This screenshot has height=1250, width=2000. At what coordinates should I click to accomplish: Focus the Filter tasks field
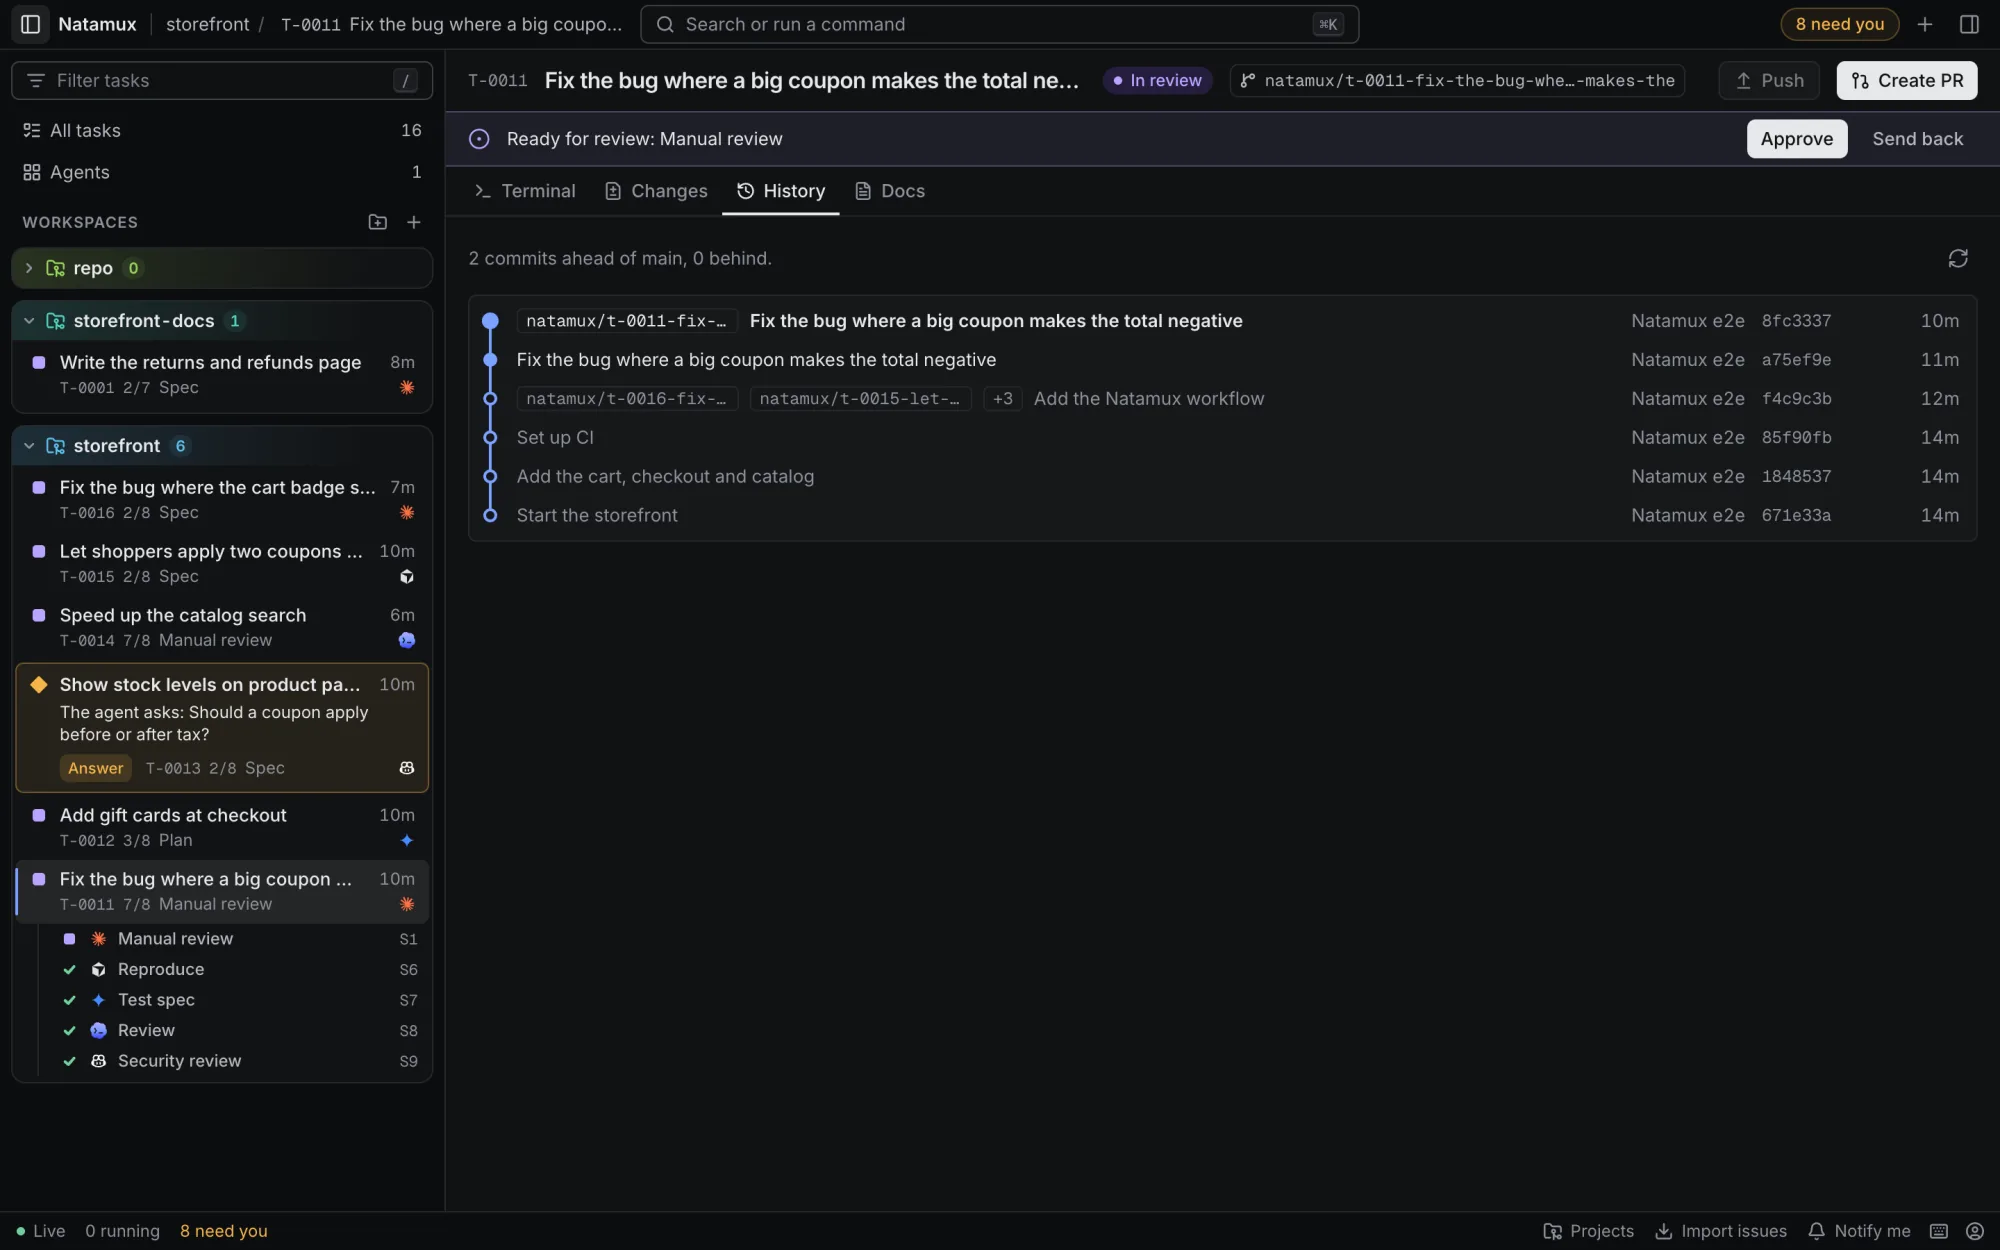[222, 80]
